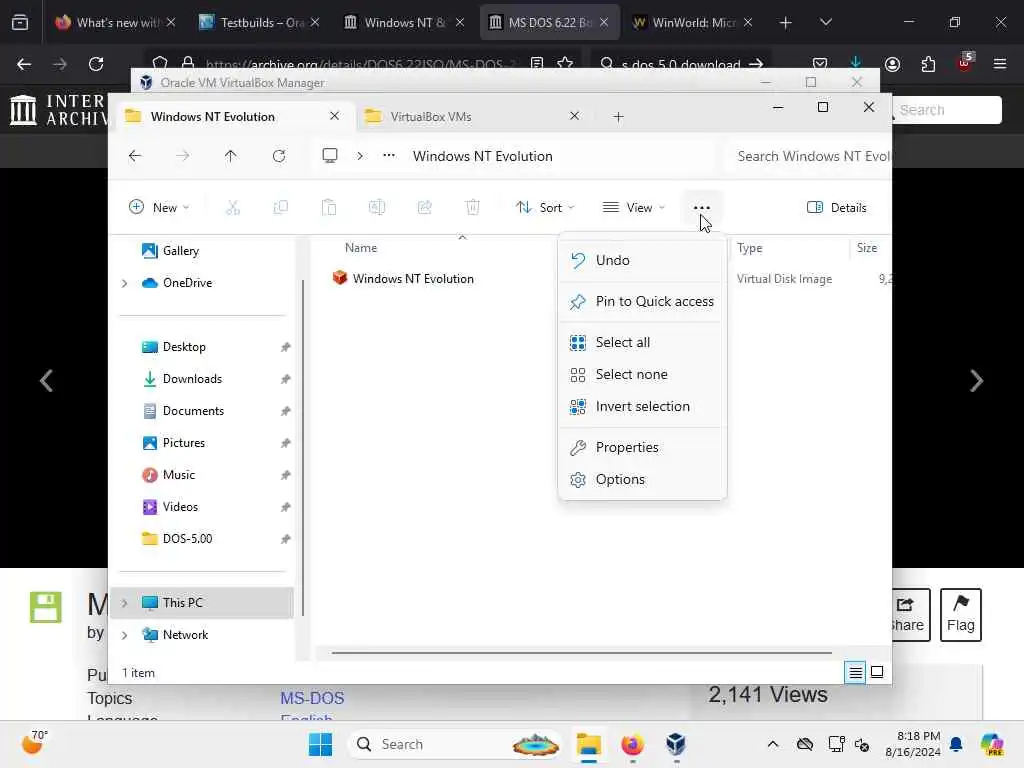Go to next image with right arrow
This screenshot has height=768, width=1024.
[976, 381]
